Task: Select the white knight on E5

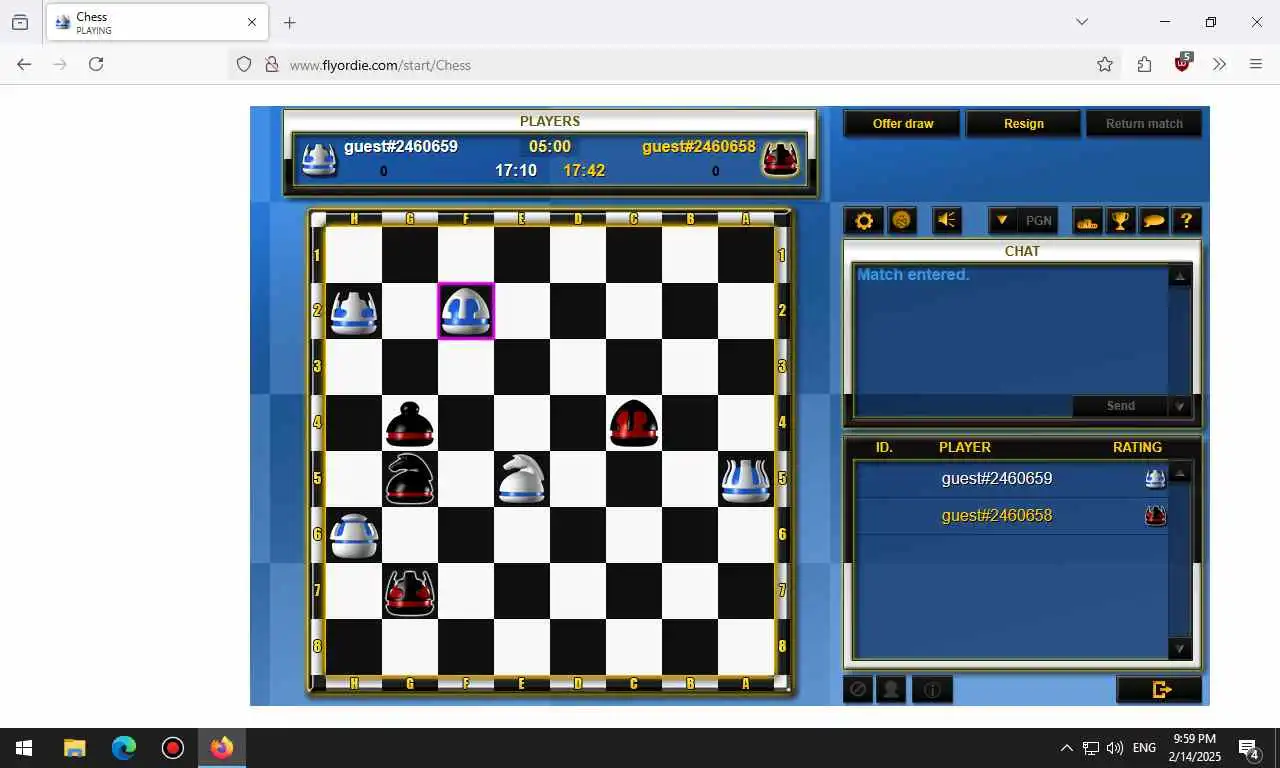Action: click(x=522, y=479)
